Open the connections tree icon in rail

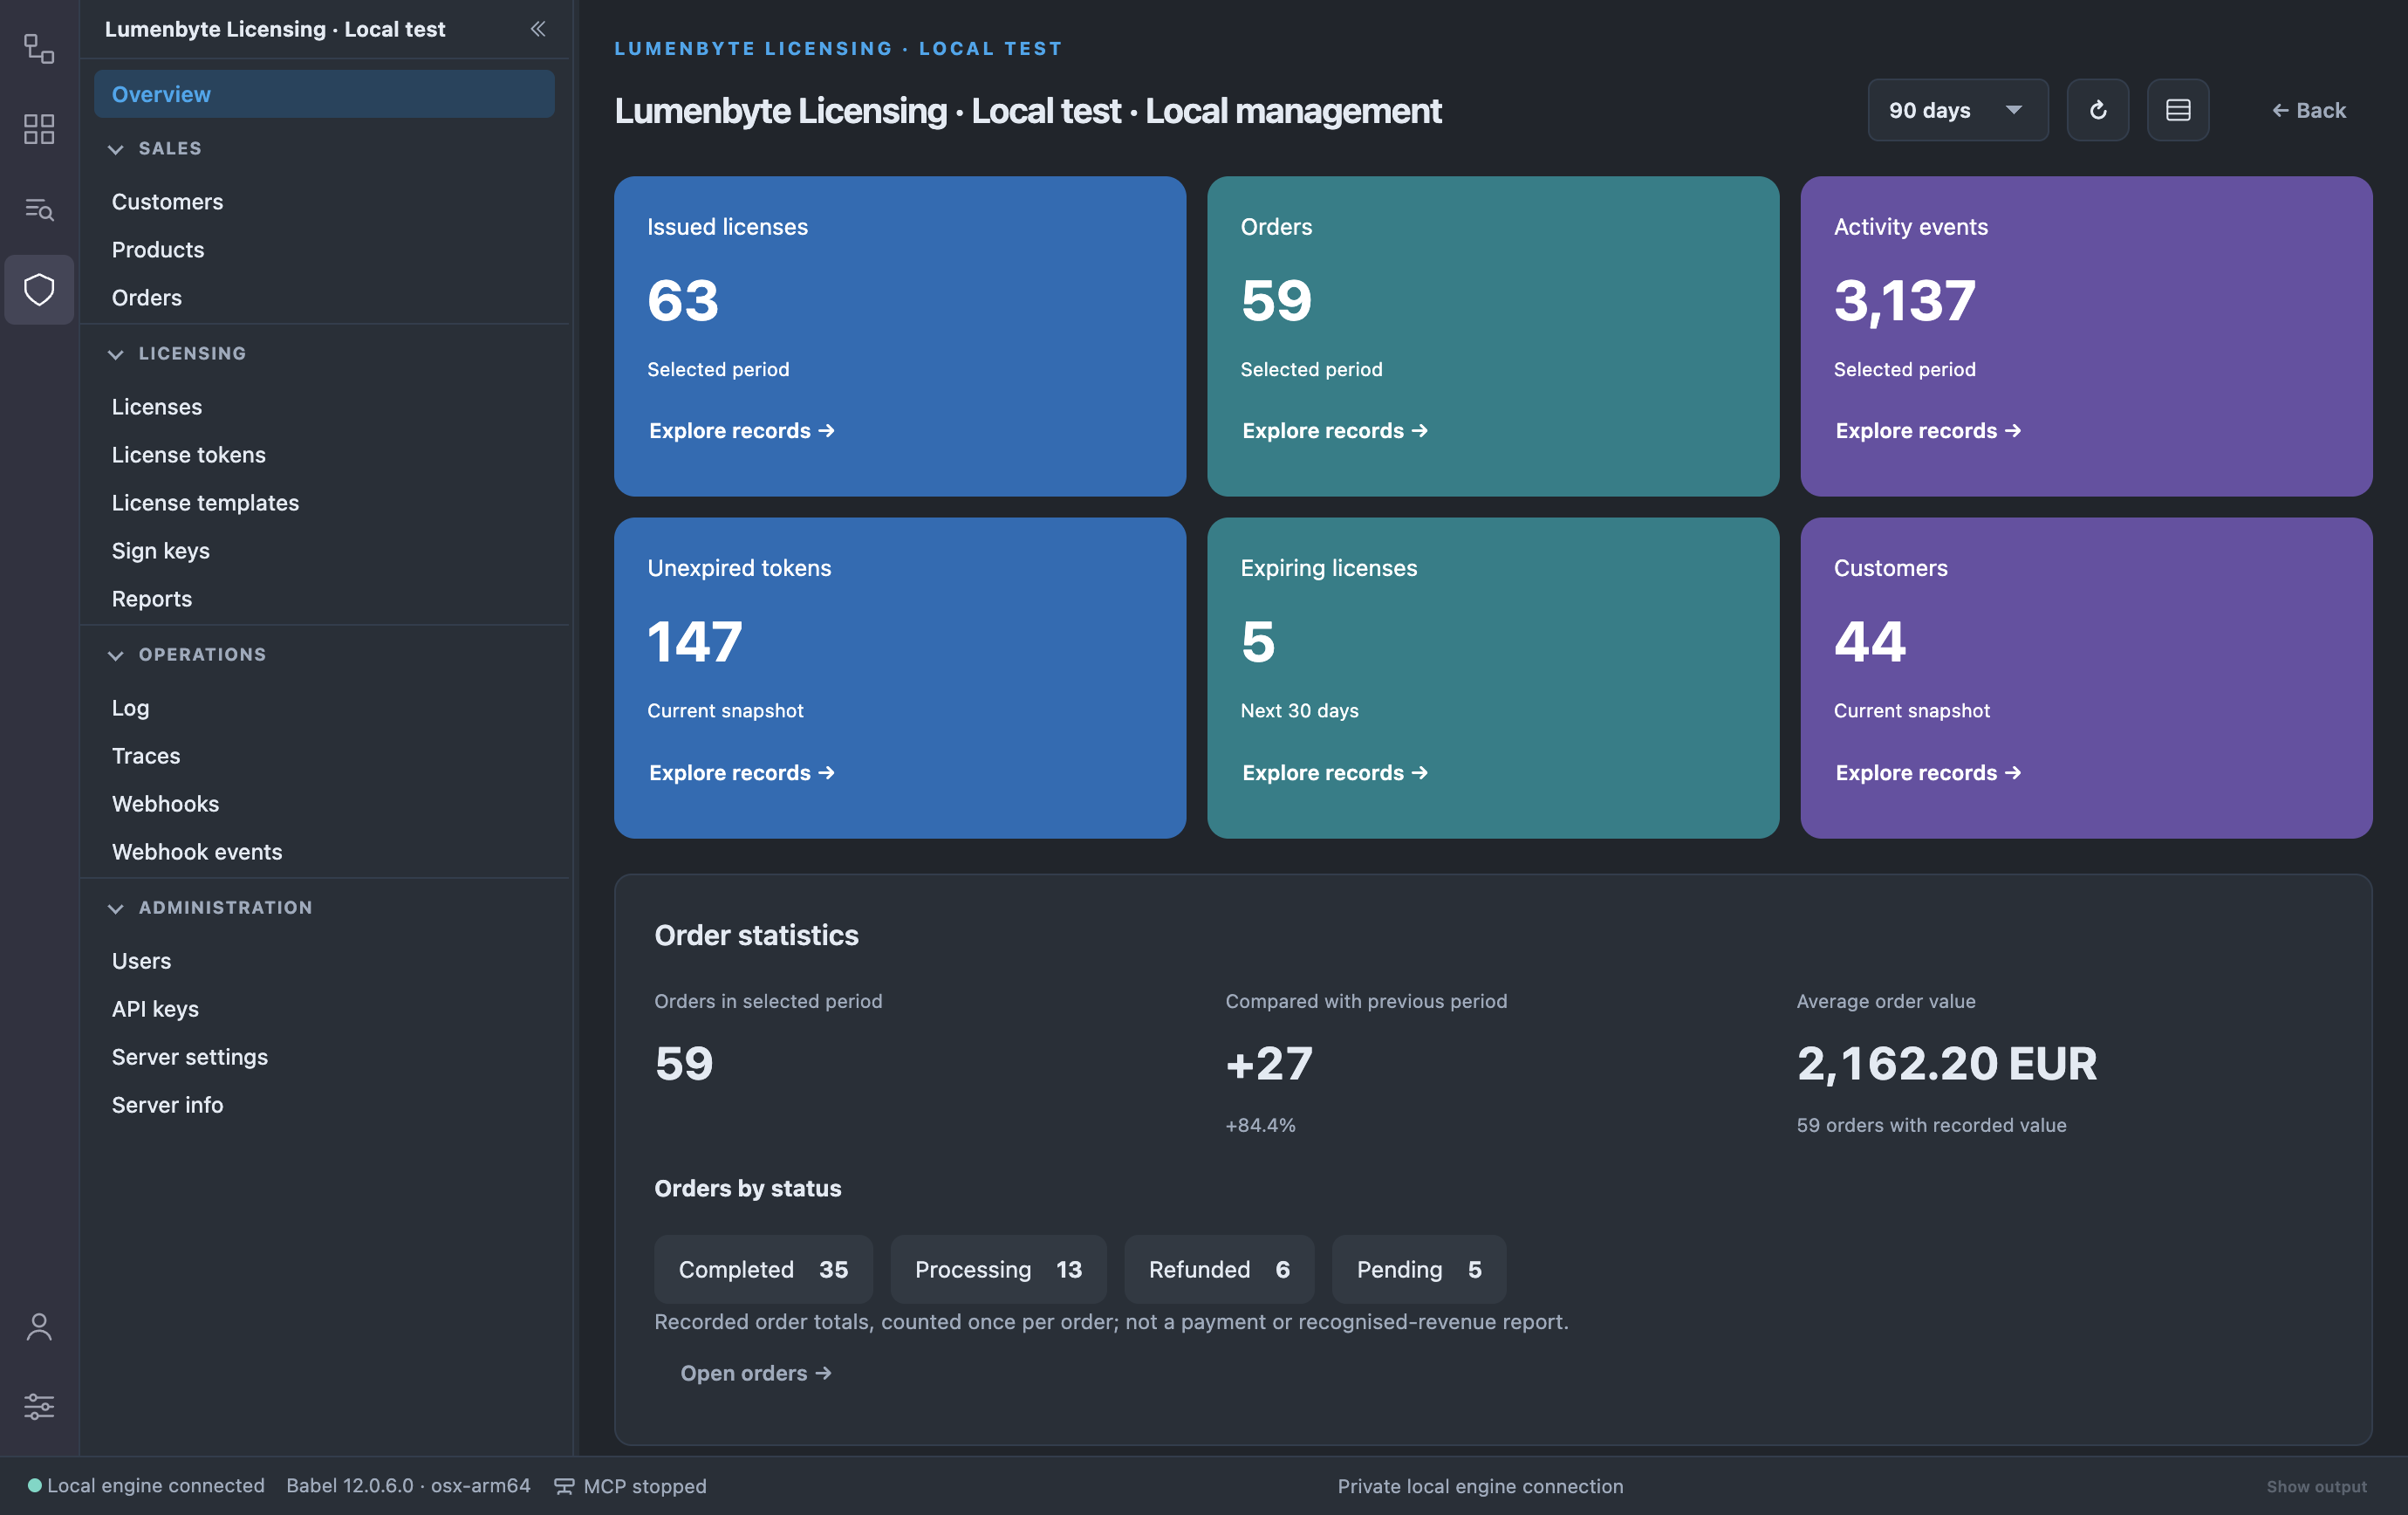coord(39,48)
